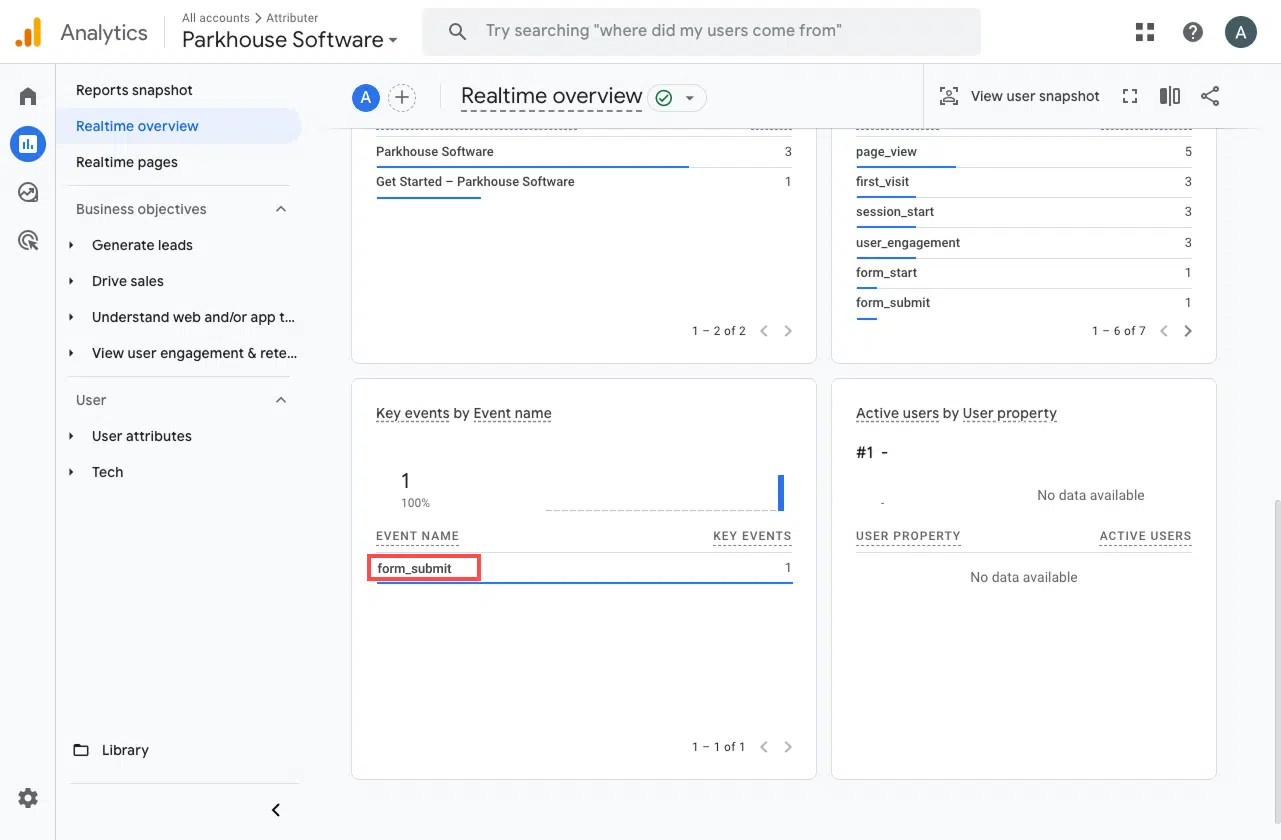Screen dimensions: 1281x840
Task: Open the Google apps grid
Action: point(1144,31)
